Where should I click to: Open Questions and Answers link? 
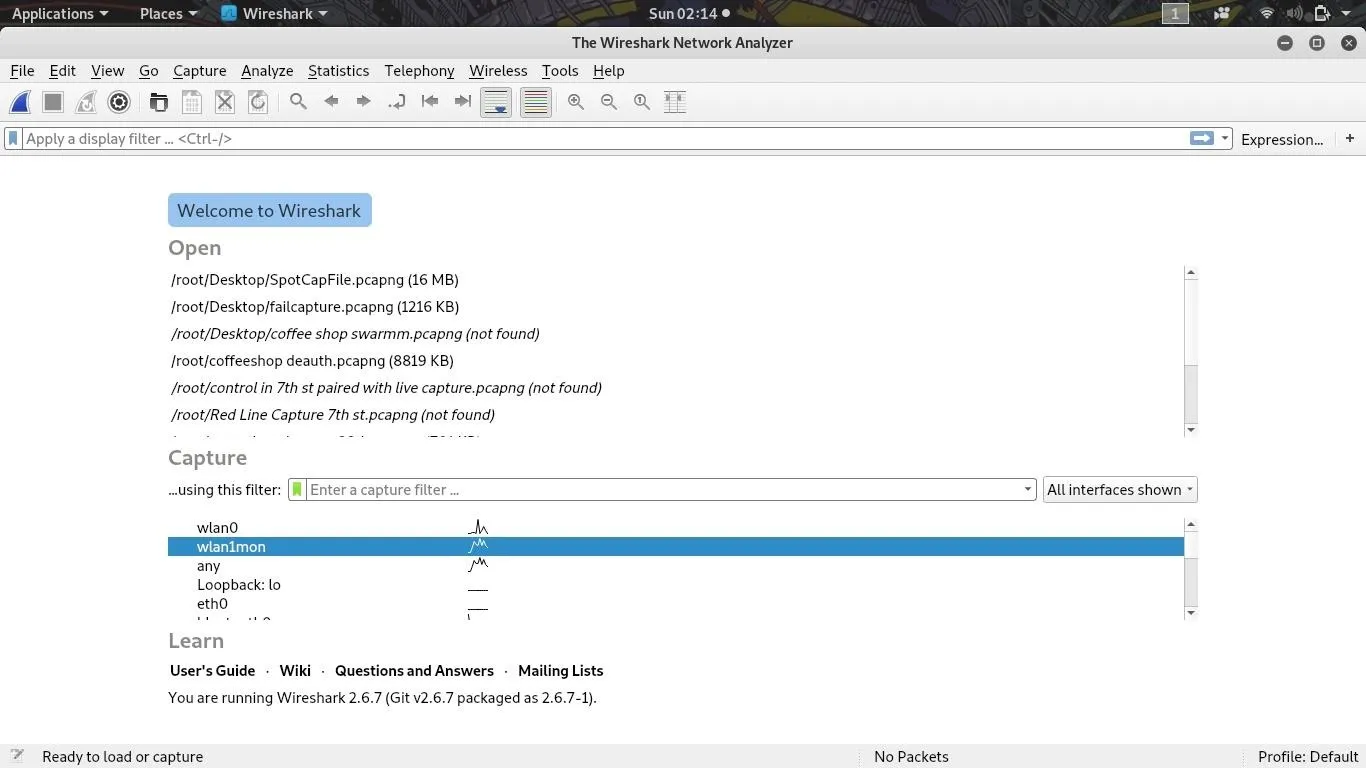click(x=414, y=671)
